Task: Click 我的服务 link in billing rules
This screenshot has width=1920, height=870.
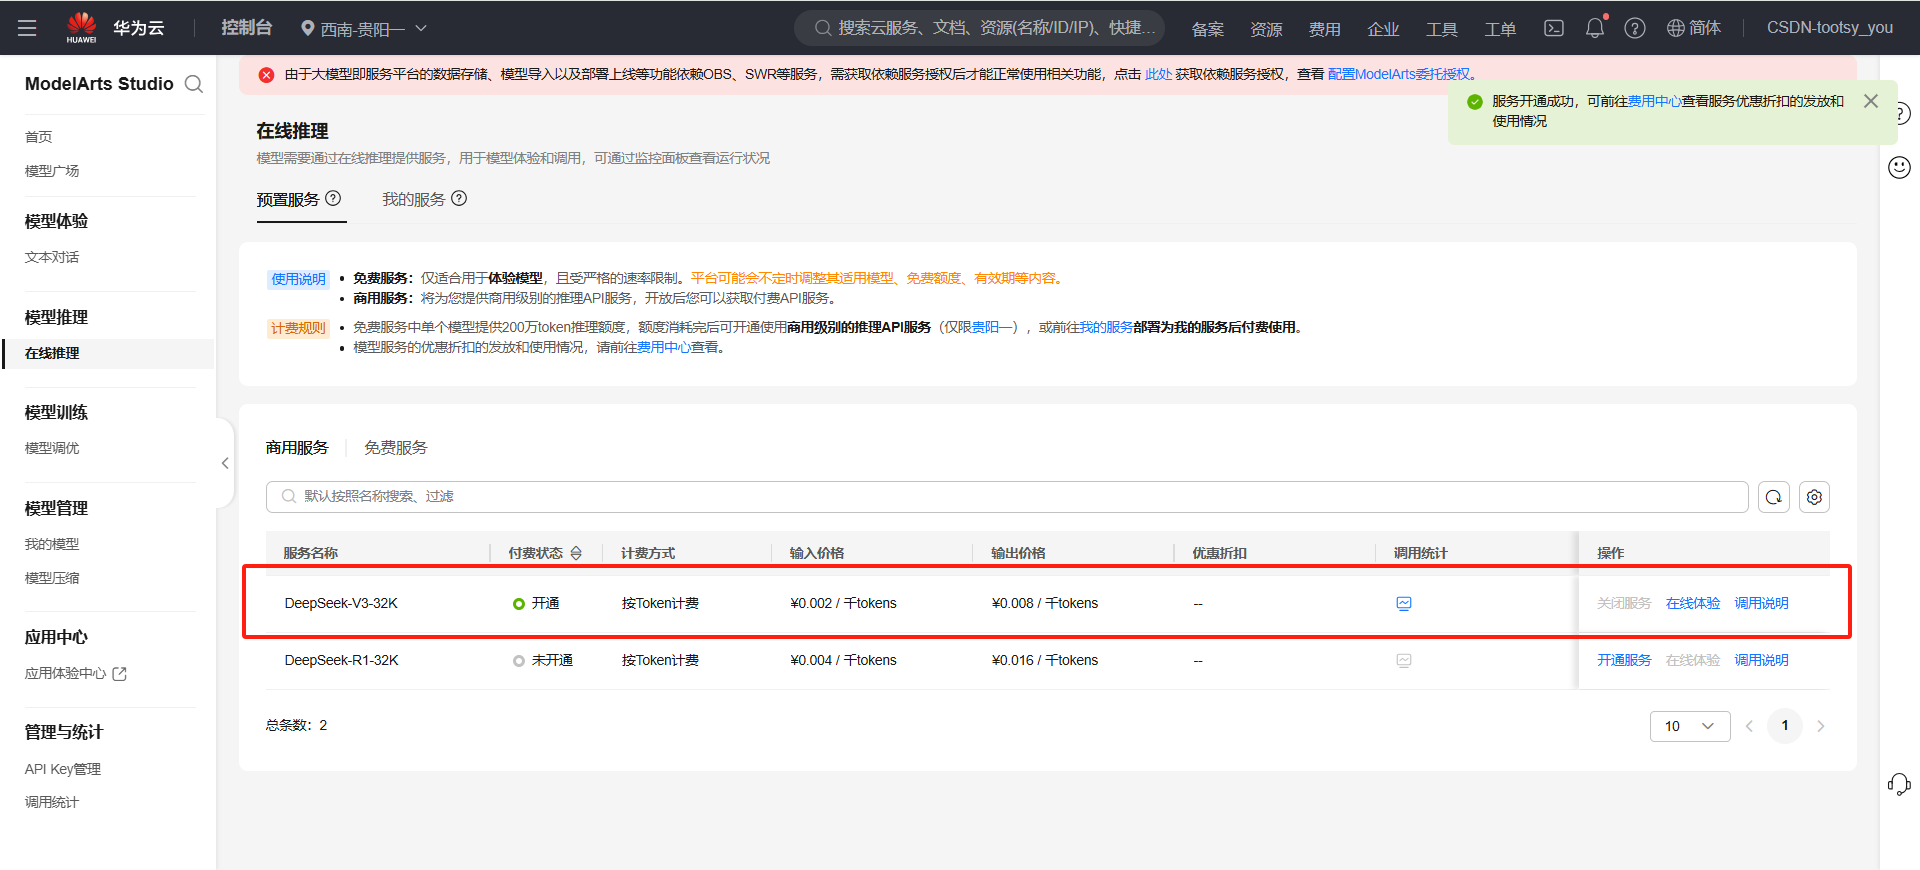Action: click(x=1106, y=327)
